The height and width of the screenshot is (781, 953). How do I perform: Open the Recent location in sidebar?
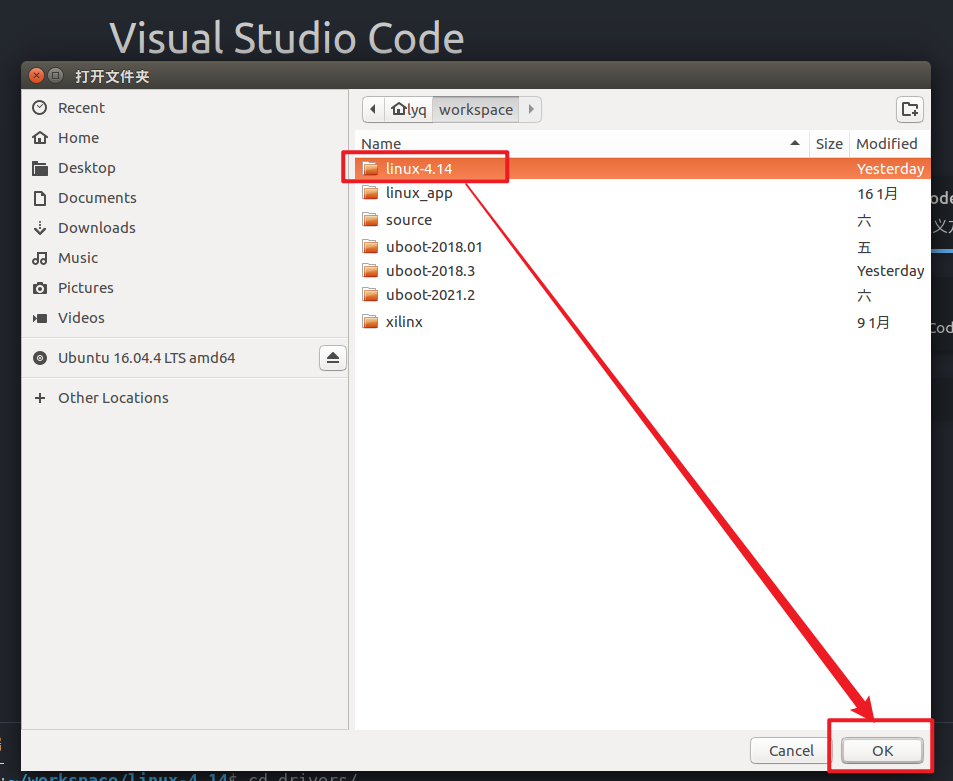(x=185, y=108)
